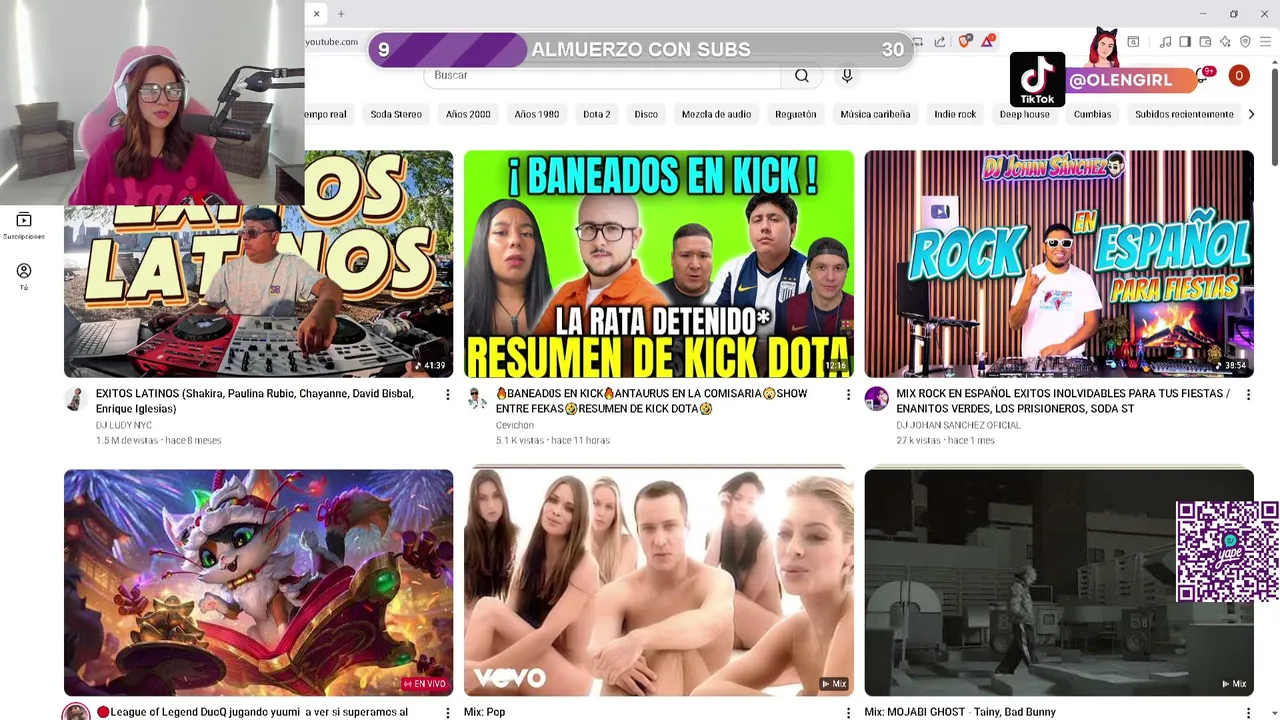Viewport: 1280px width, 720px height.
Task: Select the Indie rock filter chip
Action: click(955, 114)
